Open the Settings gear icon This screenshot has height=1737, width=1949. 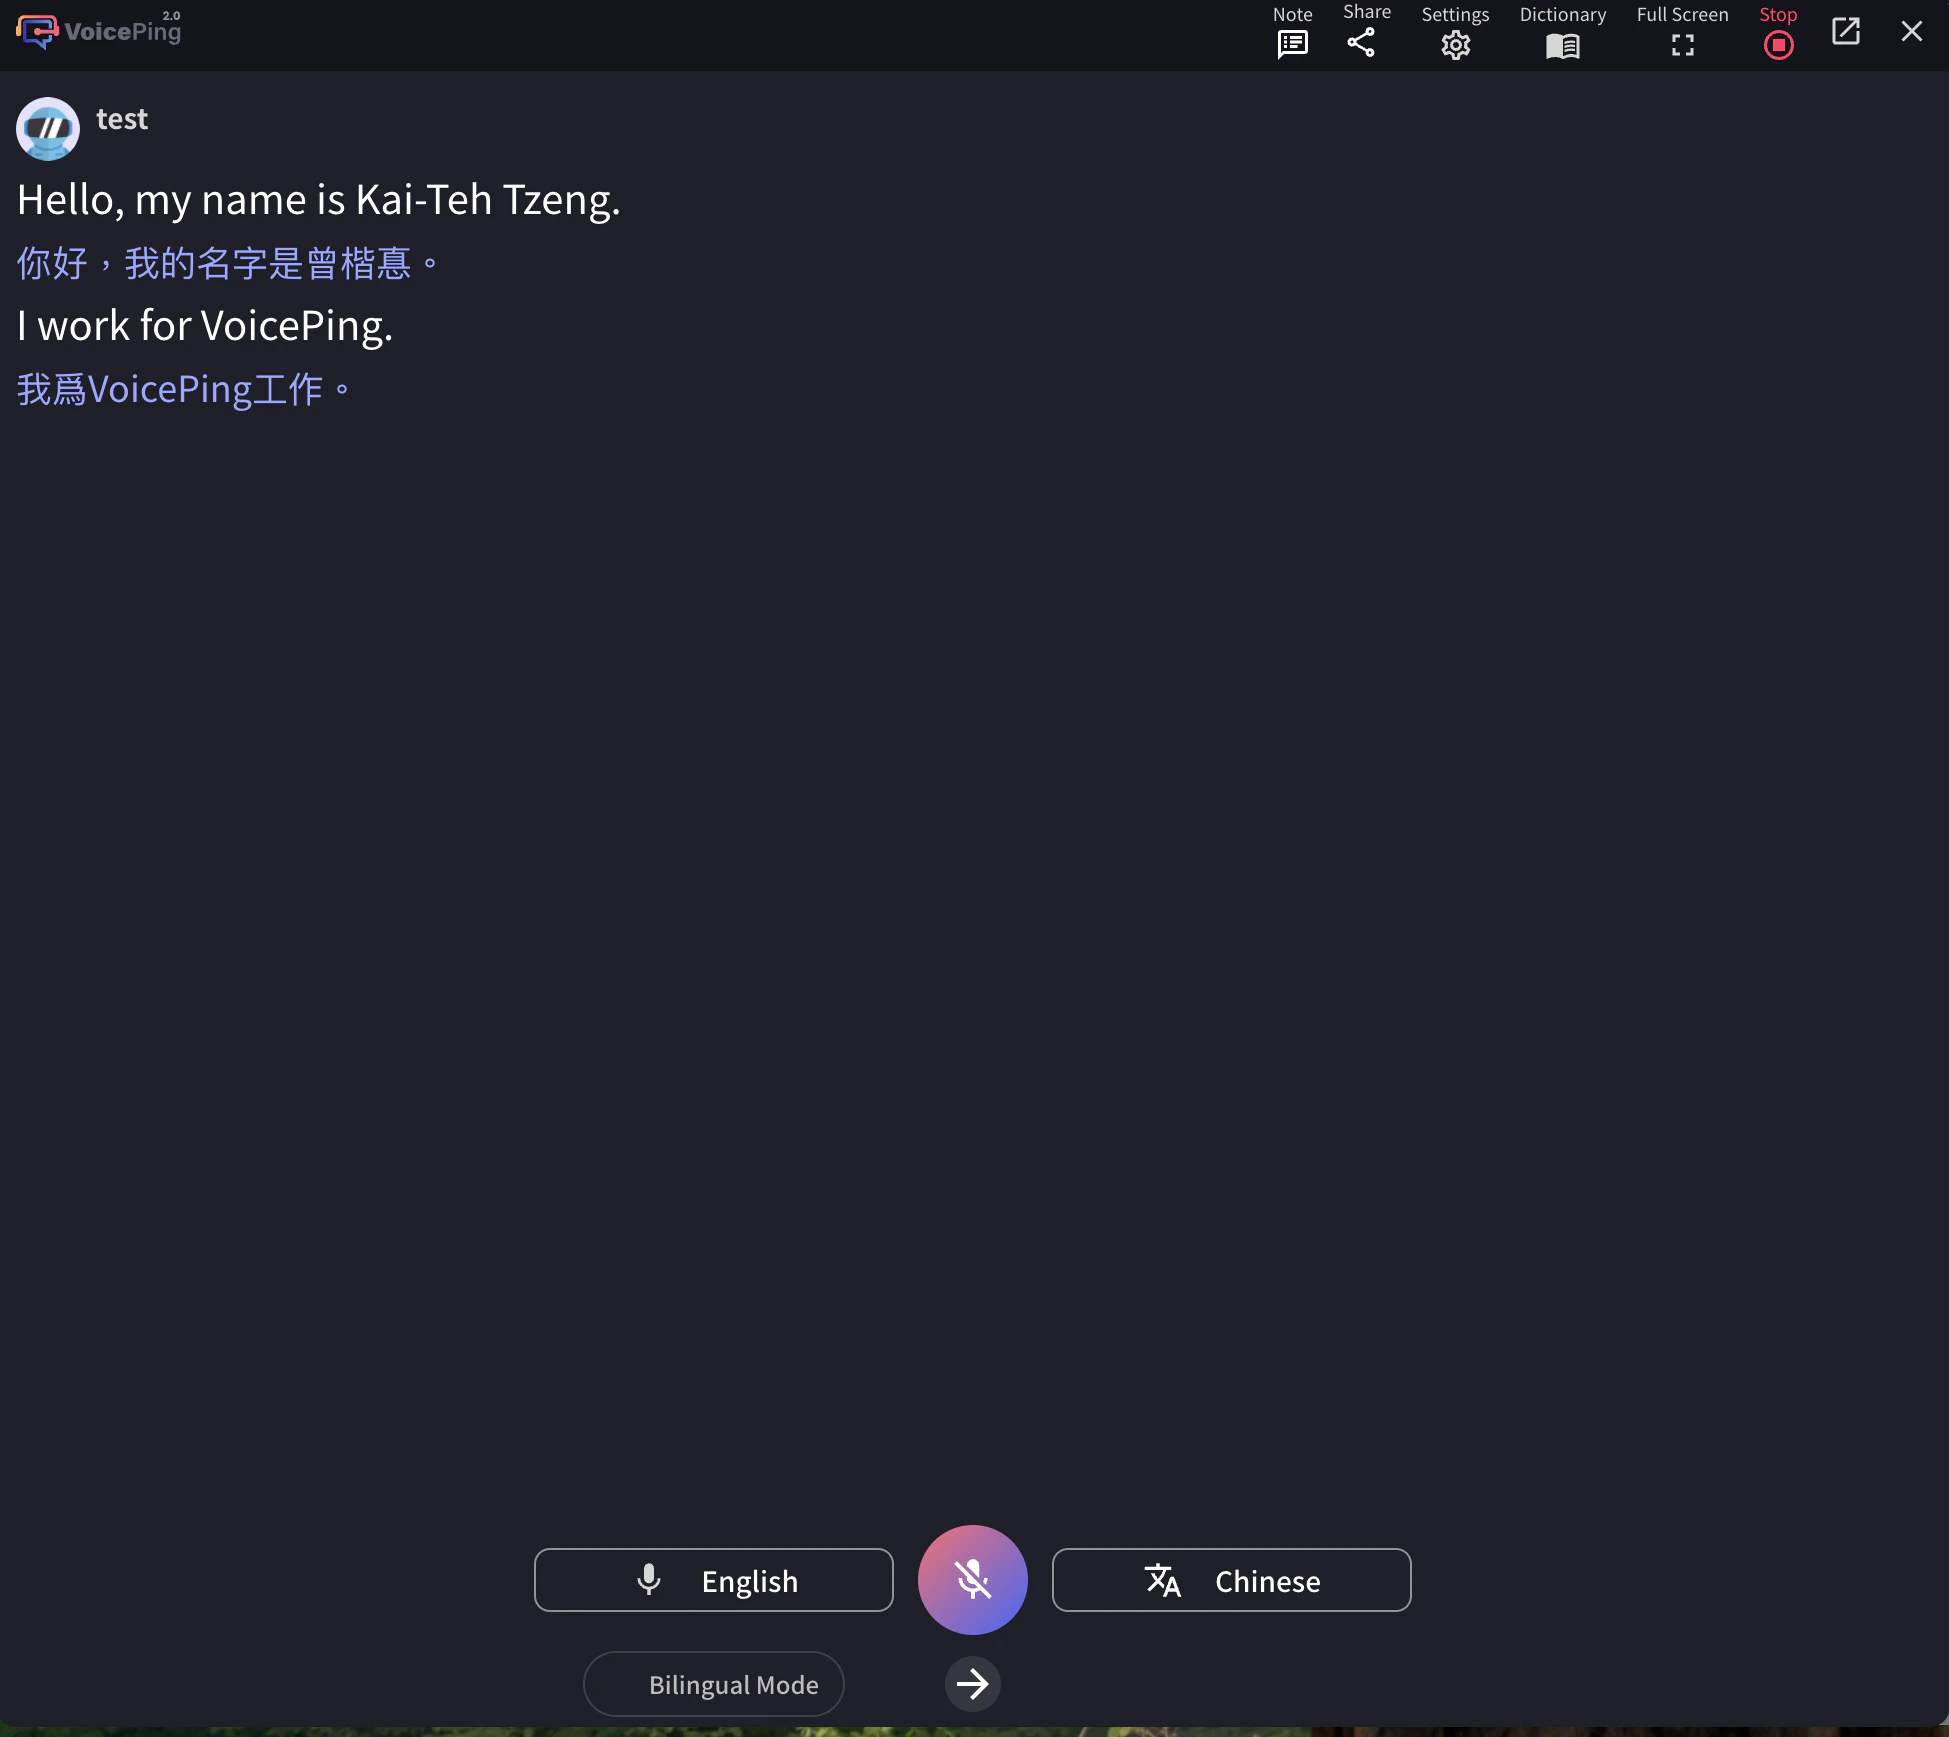click(1455, 44)
